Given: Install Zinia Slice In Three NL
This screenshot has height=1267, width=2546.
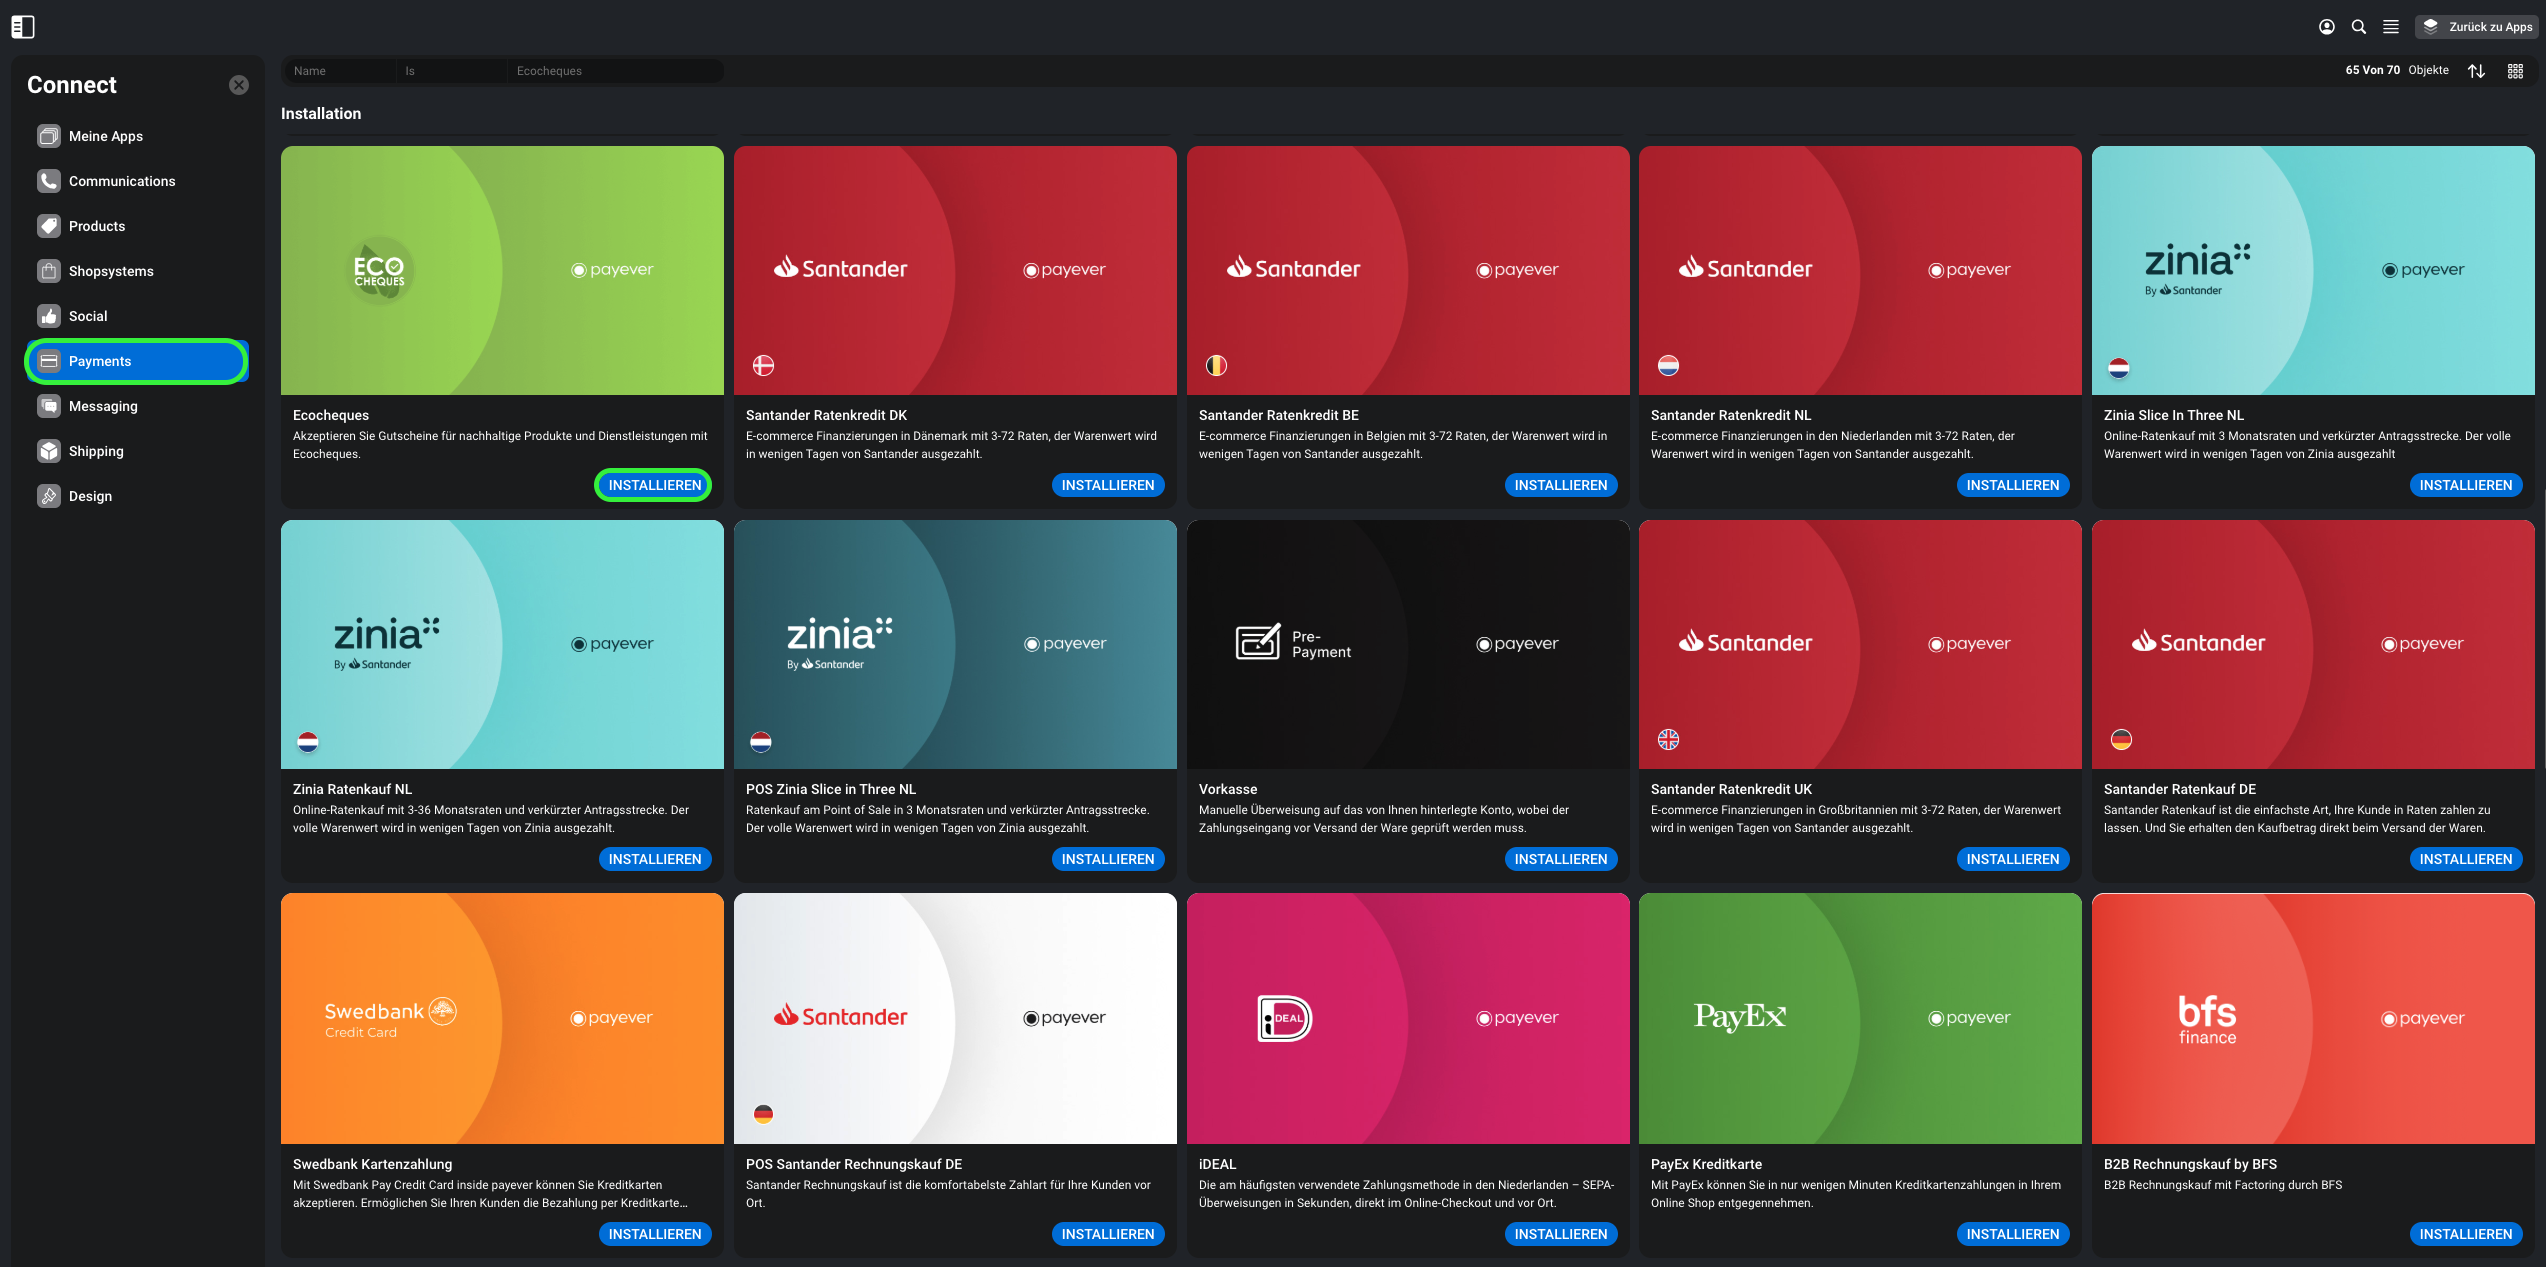Looking at the screenshot, I should click(x=2466, y=485).
